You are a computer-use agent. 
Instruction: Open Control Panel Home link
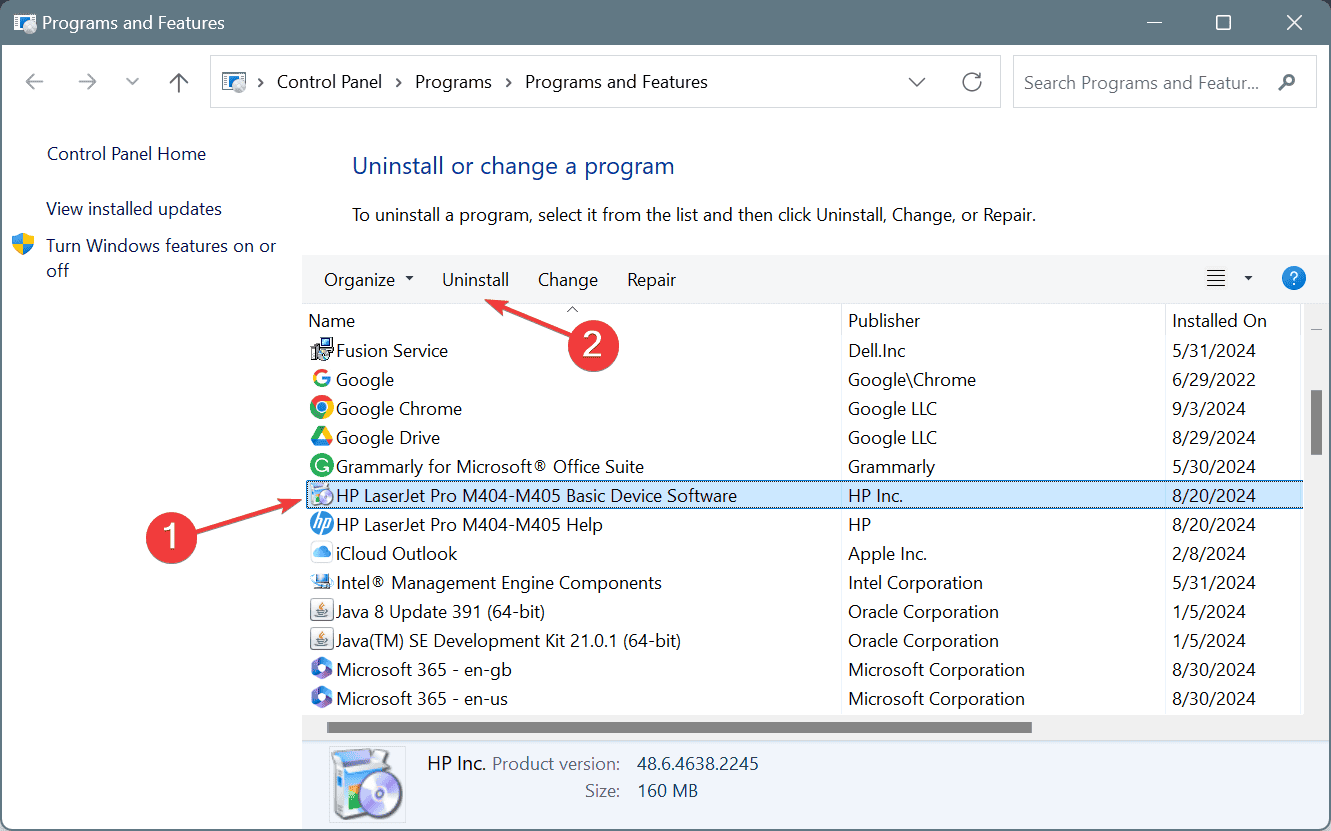tap(126, 154)
